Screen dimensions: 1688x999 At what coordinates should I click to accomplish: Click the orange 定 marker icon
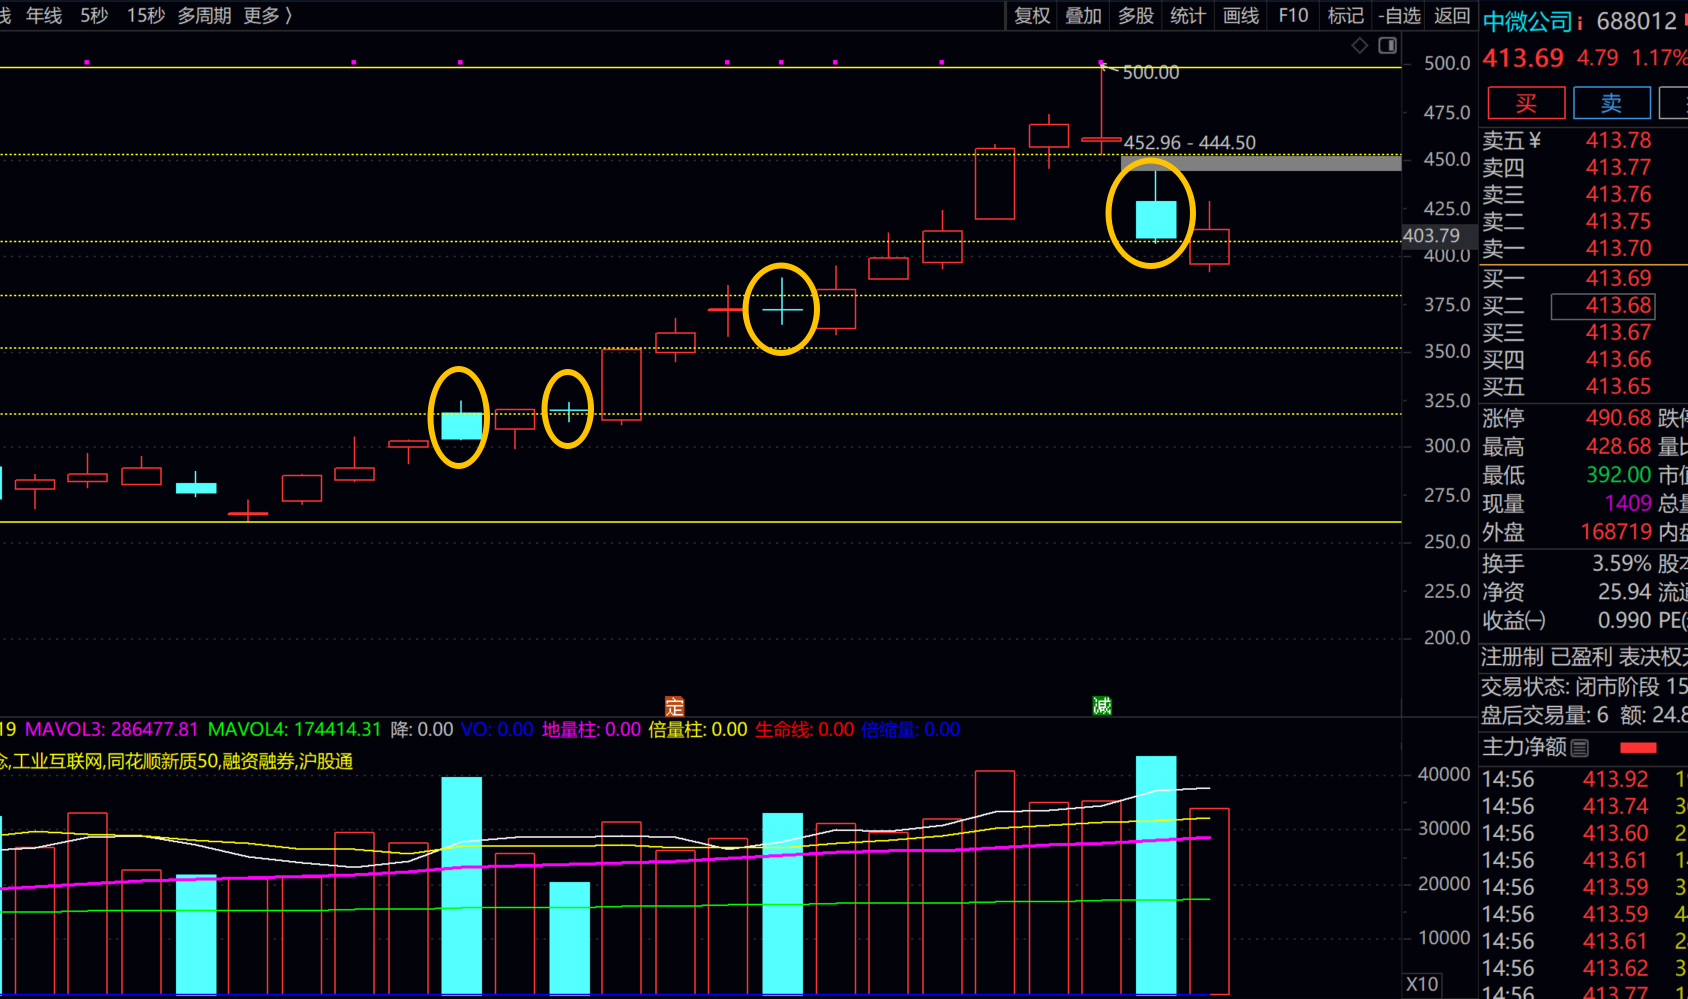[675, 706]
